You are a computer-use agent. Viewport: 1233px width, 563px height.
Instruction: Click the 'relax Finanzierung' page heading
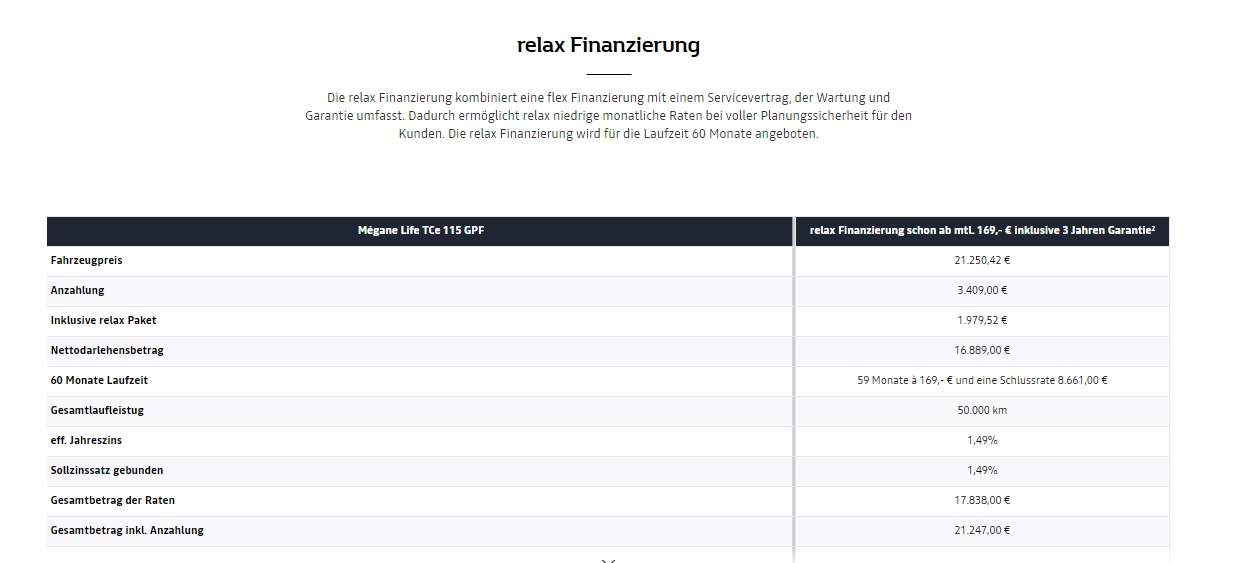click(x=608, y=45)
